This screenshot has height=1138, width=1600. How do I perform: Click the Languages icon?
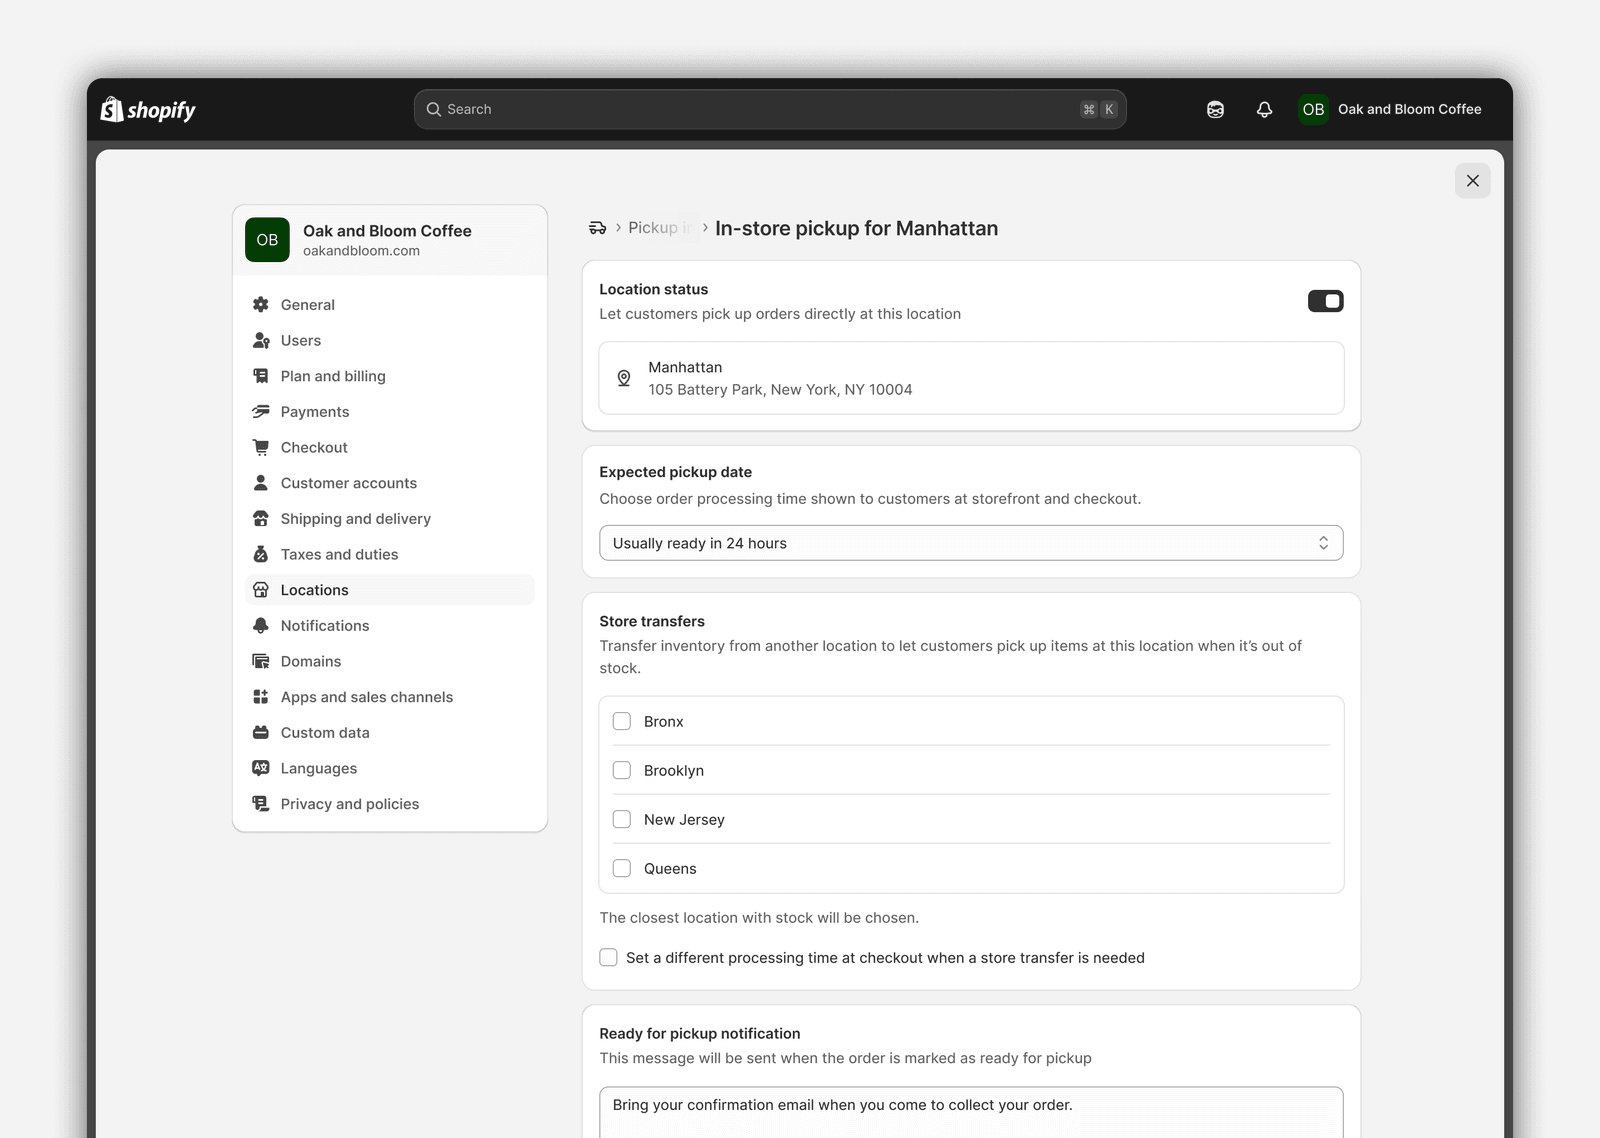(x=261, y=769)
